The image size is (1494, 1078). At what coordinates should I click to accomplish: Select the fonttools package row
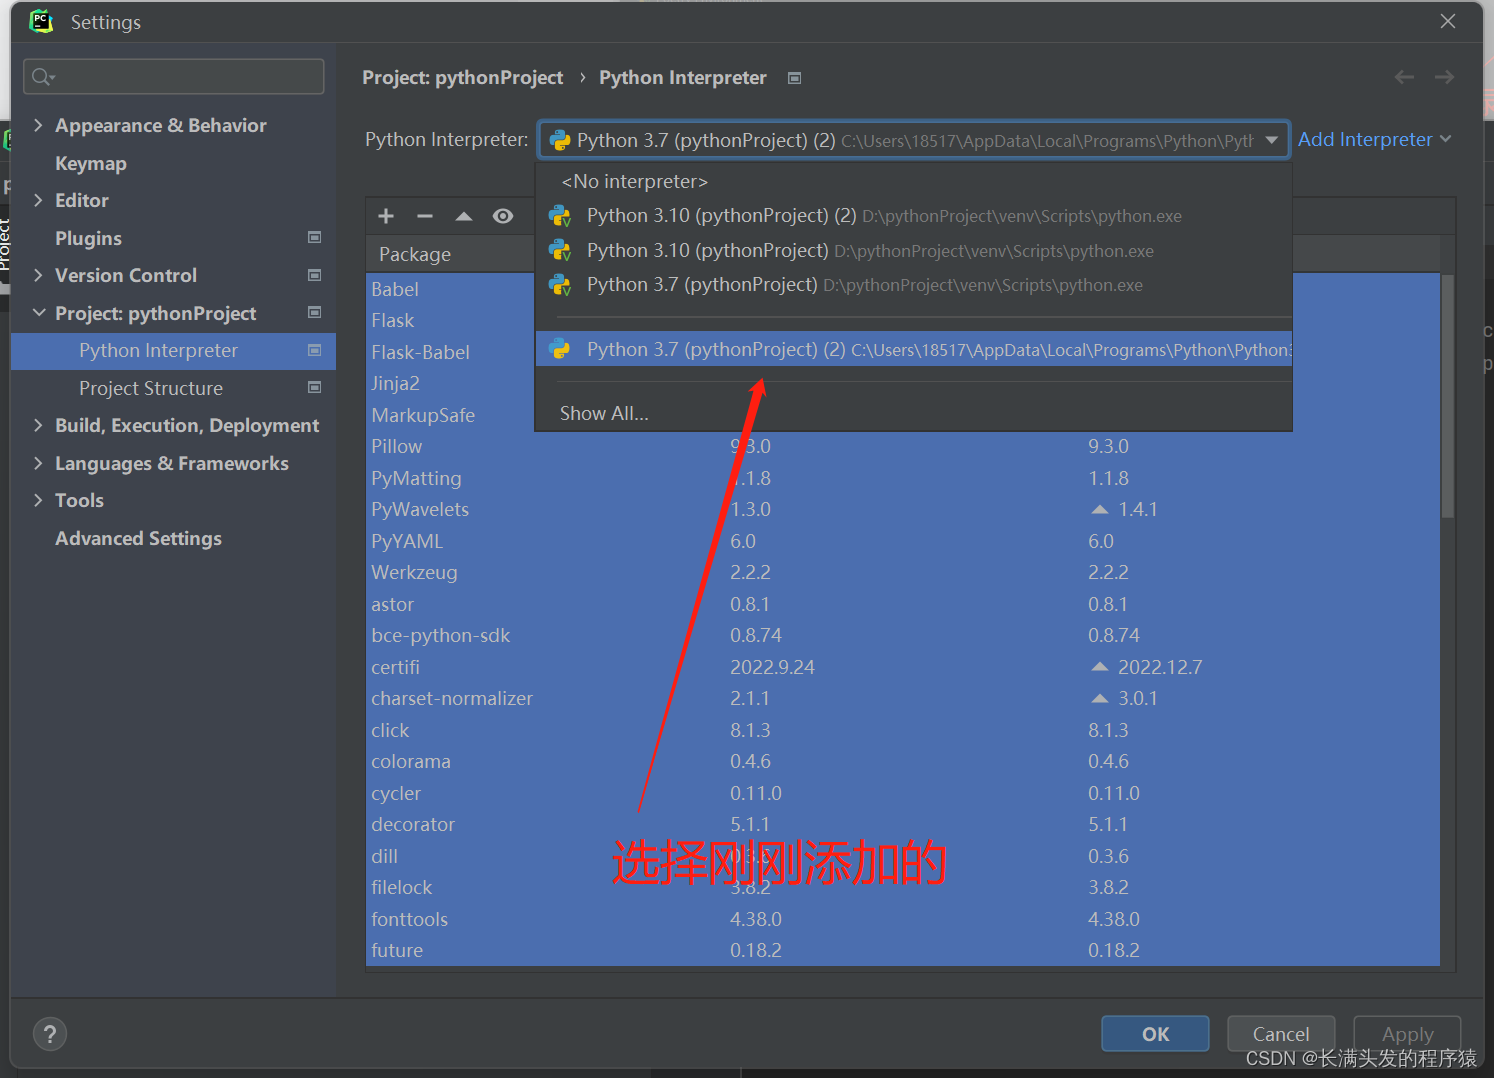point(903,919)
